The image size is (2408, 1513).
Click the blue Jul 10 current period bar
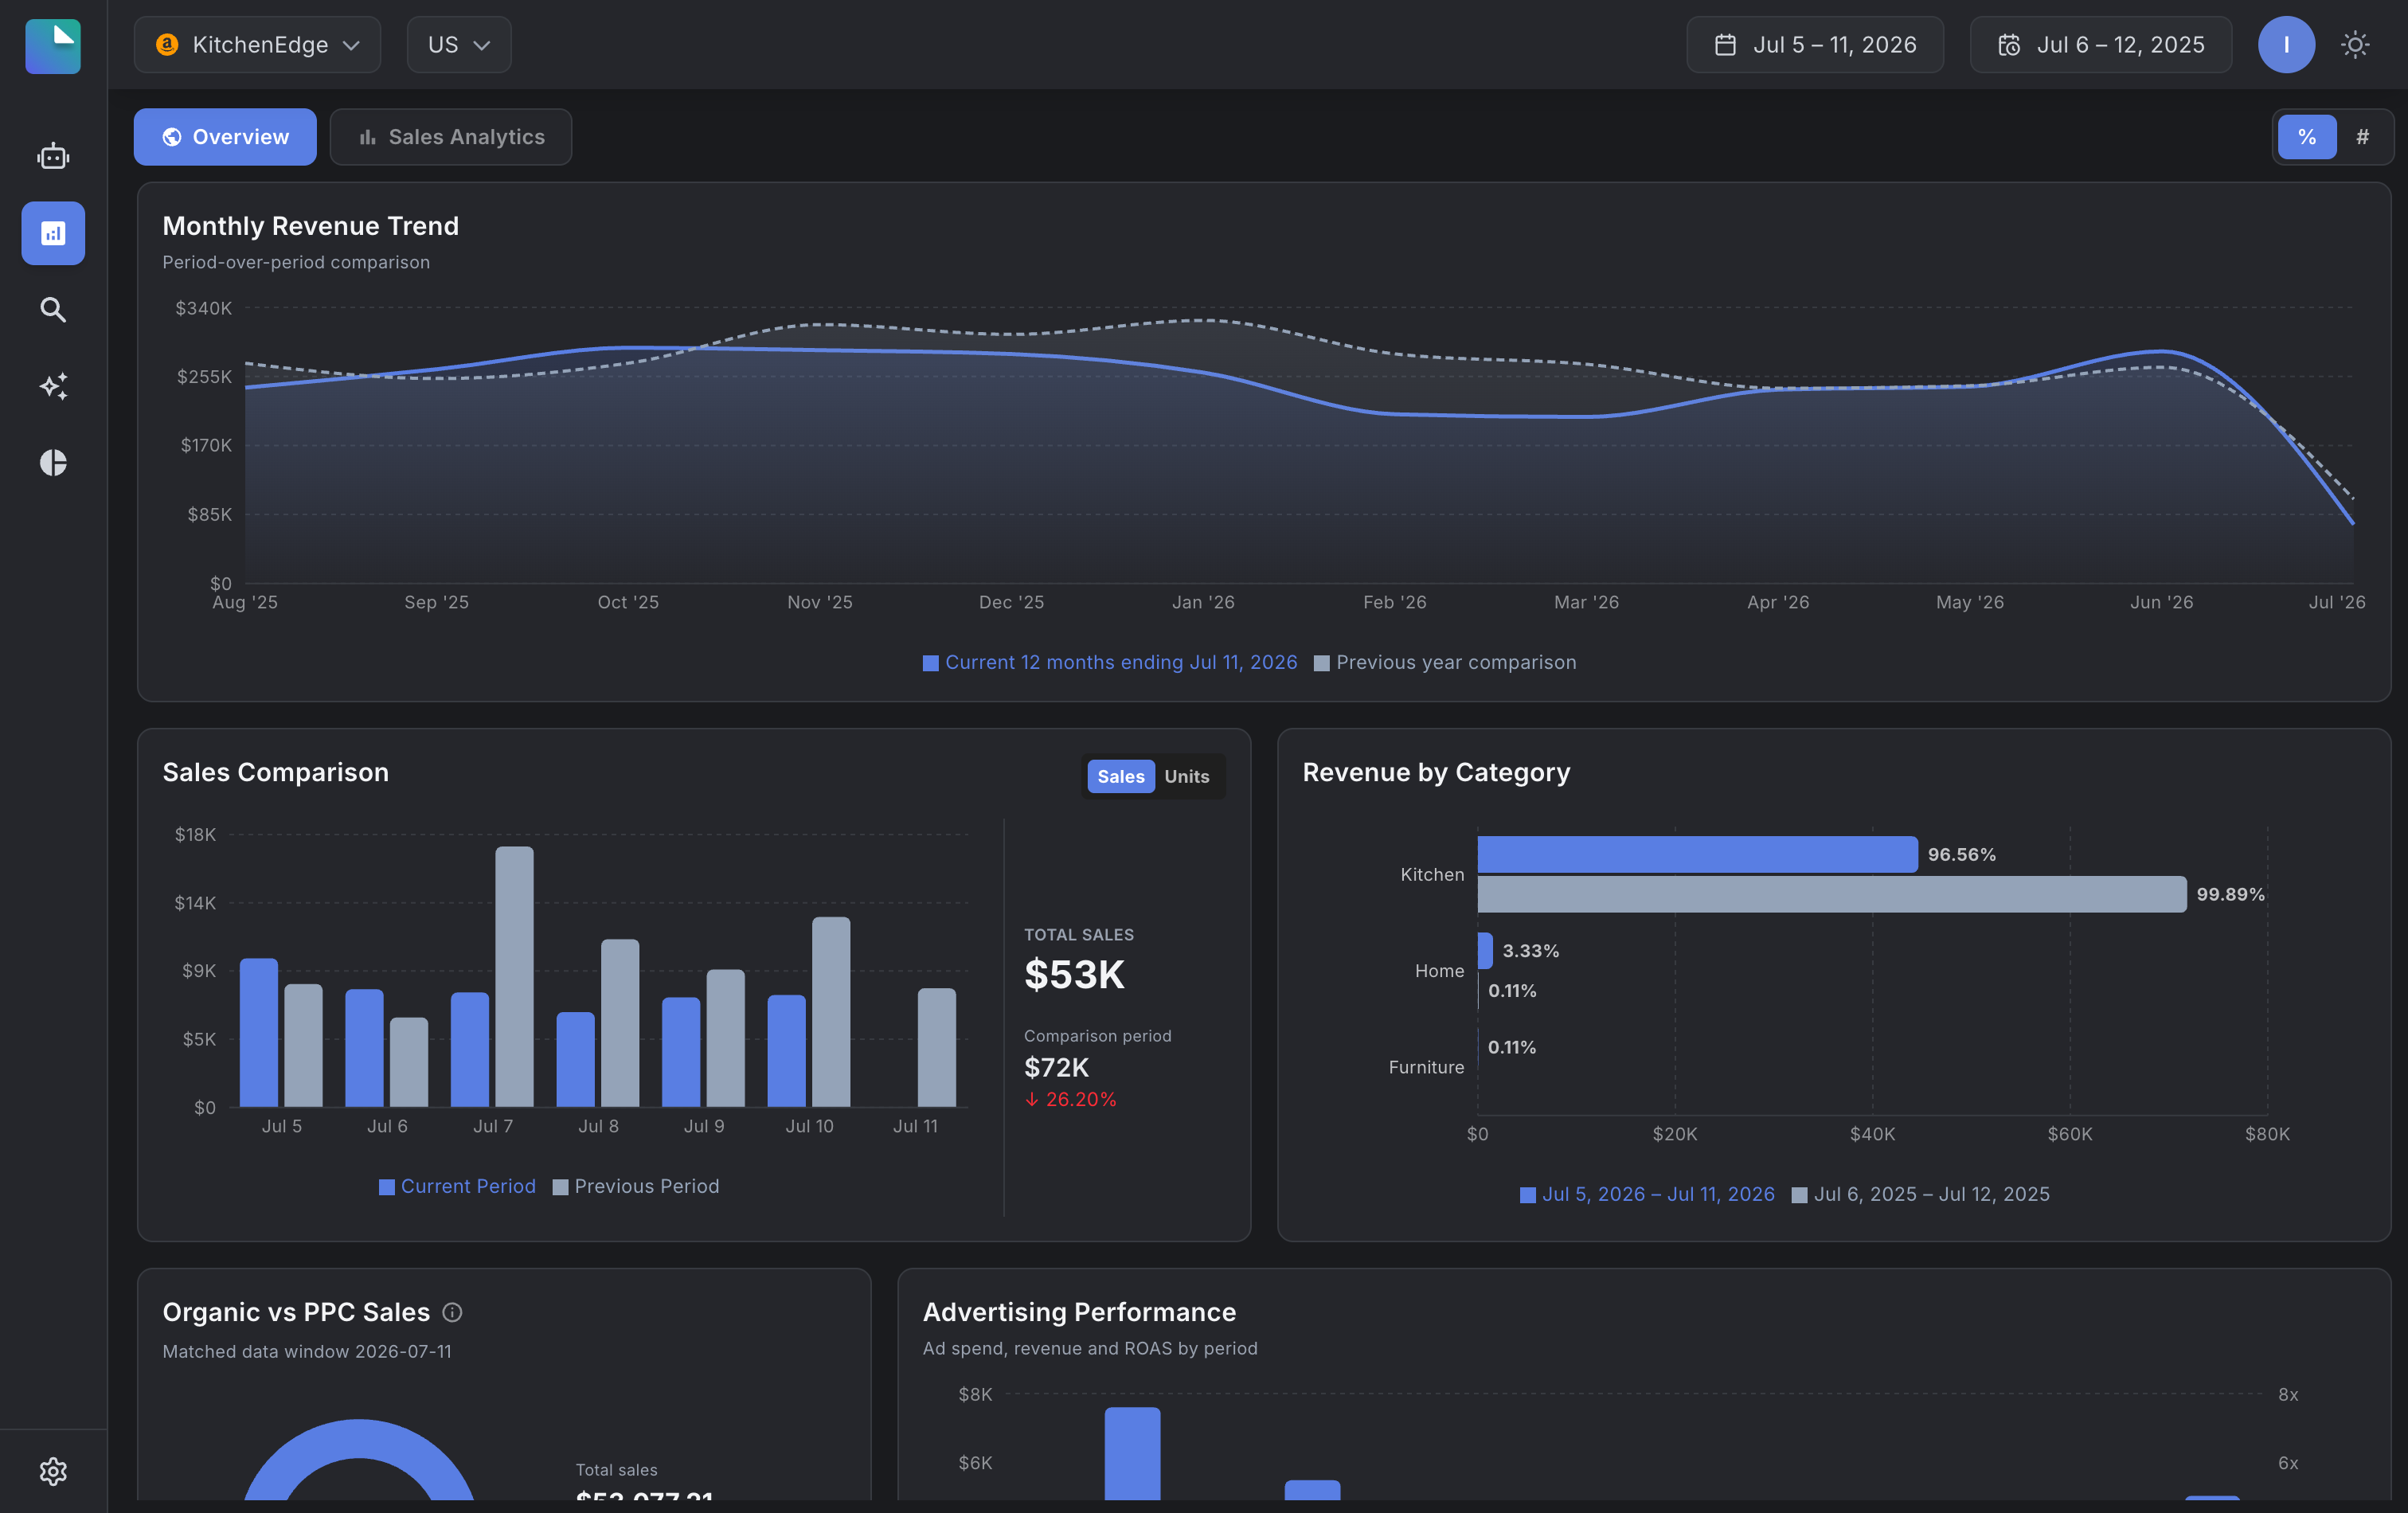point(786,1051)
